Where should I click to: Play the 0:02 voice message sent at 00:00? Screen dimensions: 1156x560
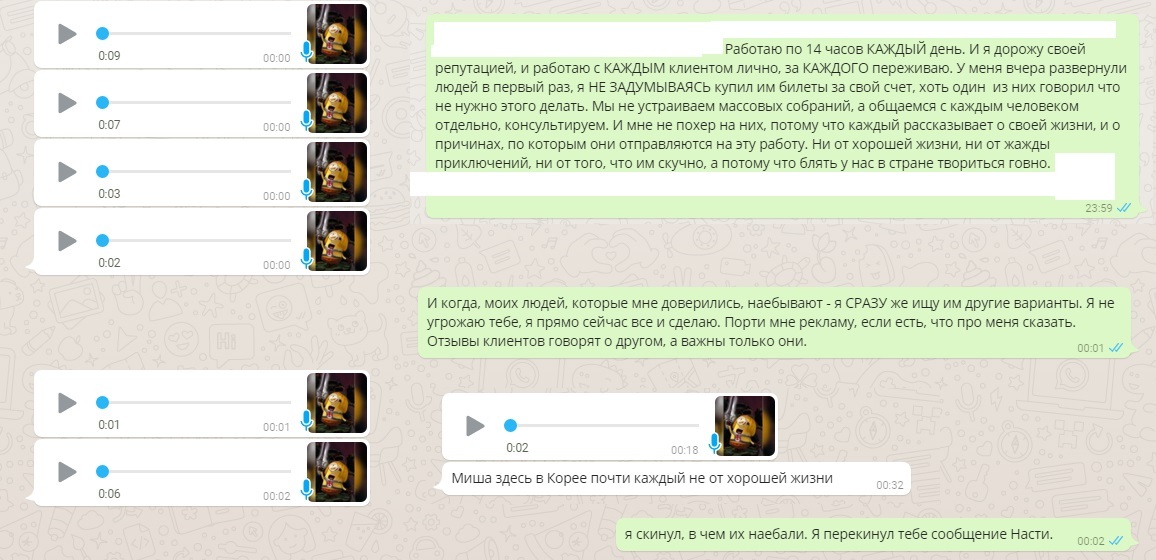(x=67, y=240)
